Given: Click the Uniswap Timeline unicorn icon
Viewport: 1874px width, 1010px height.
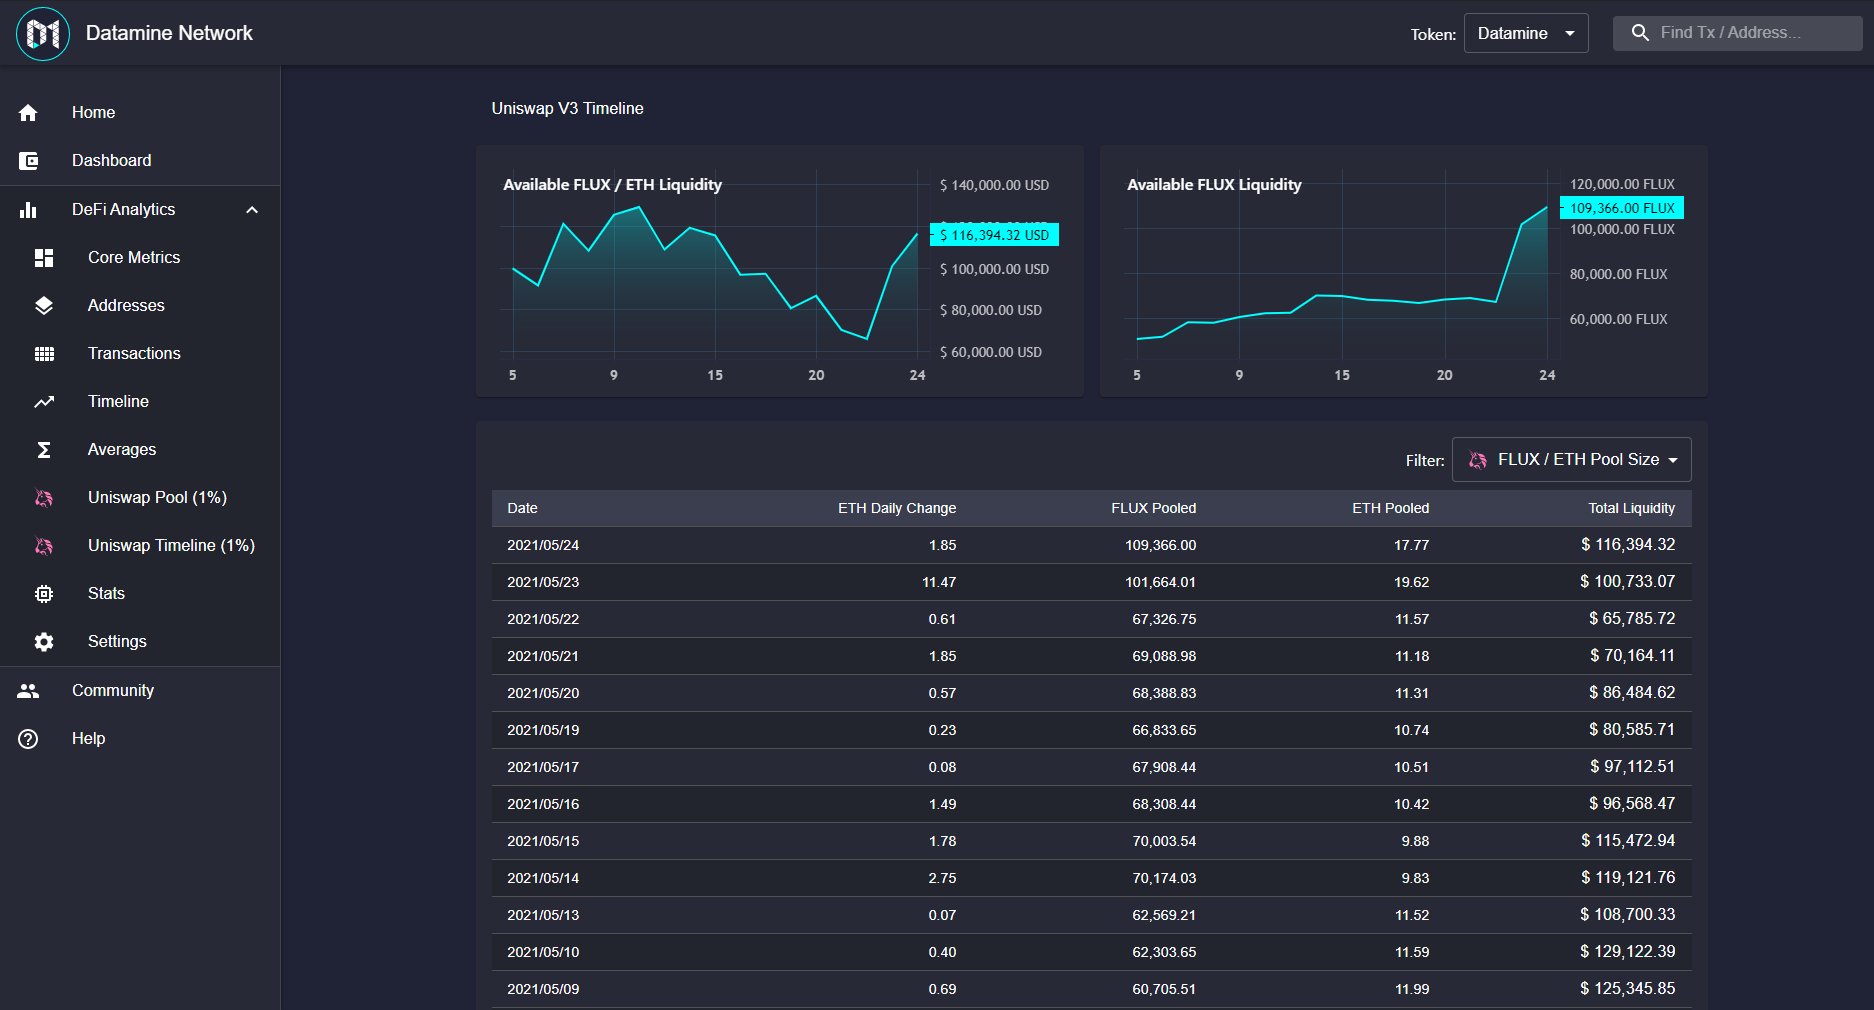Looking at the screenshot, I should point(44,546).
